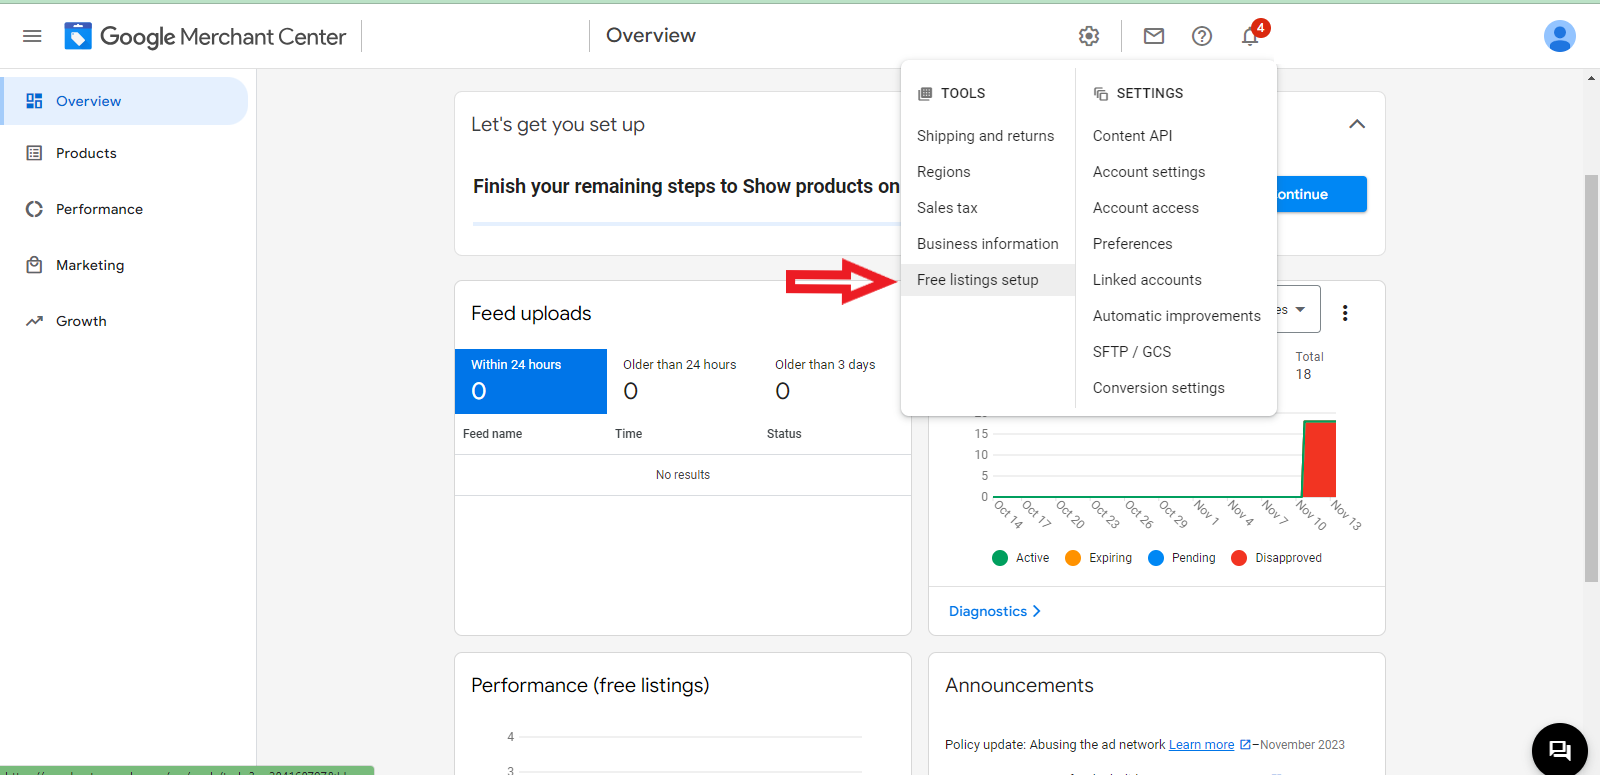Open the settings gear menu

(1089, 36)
